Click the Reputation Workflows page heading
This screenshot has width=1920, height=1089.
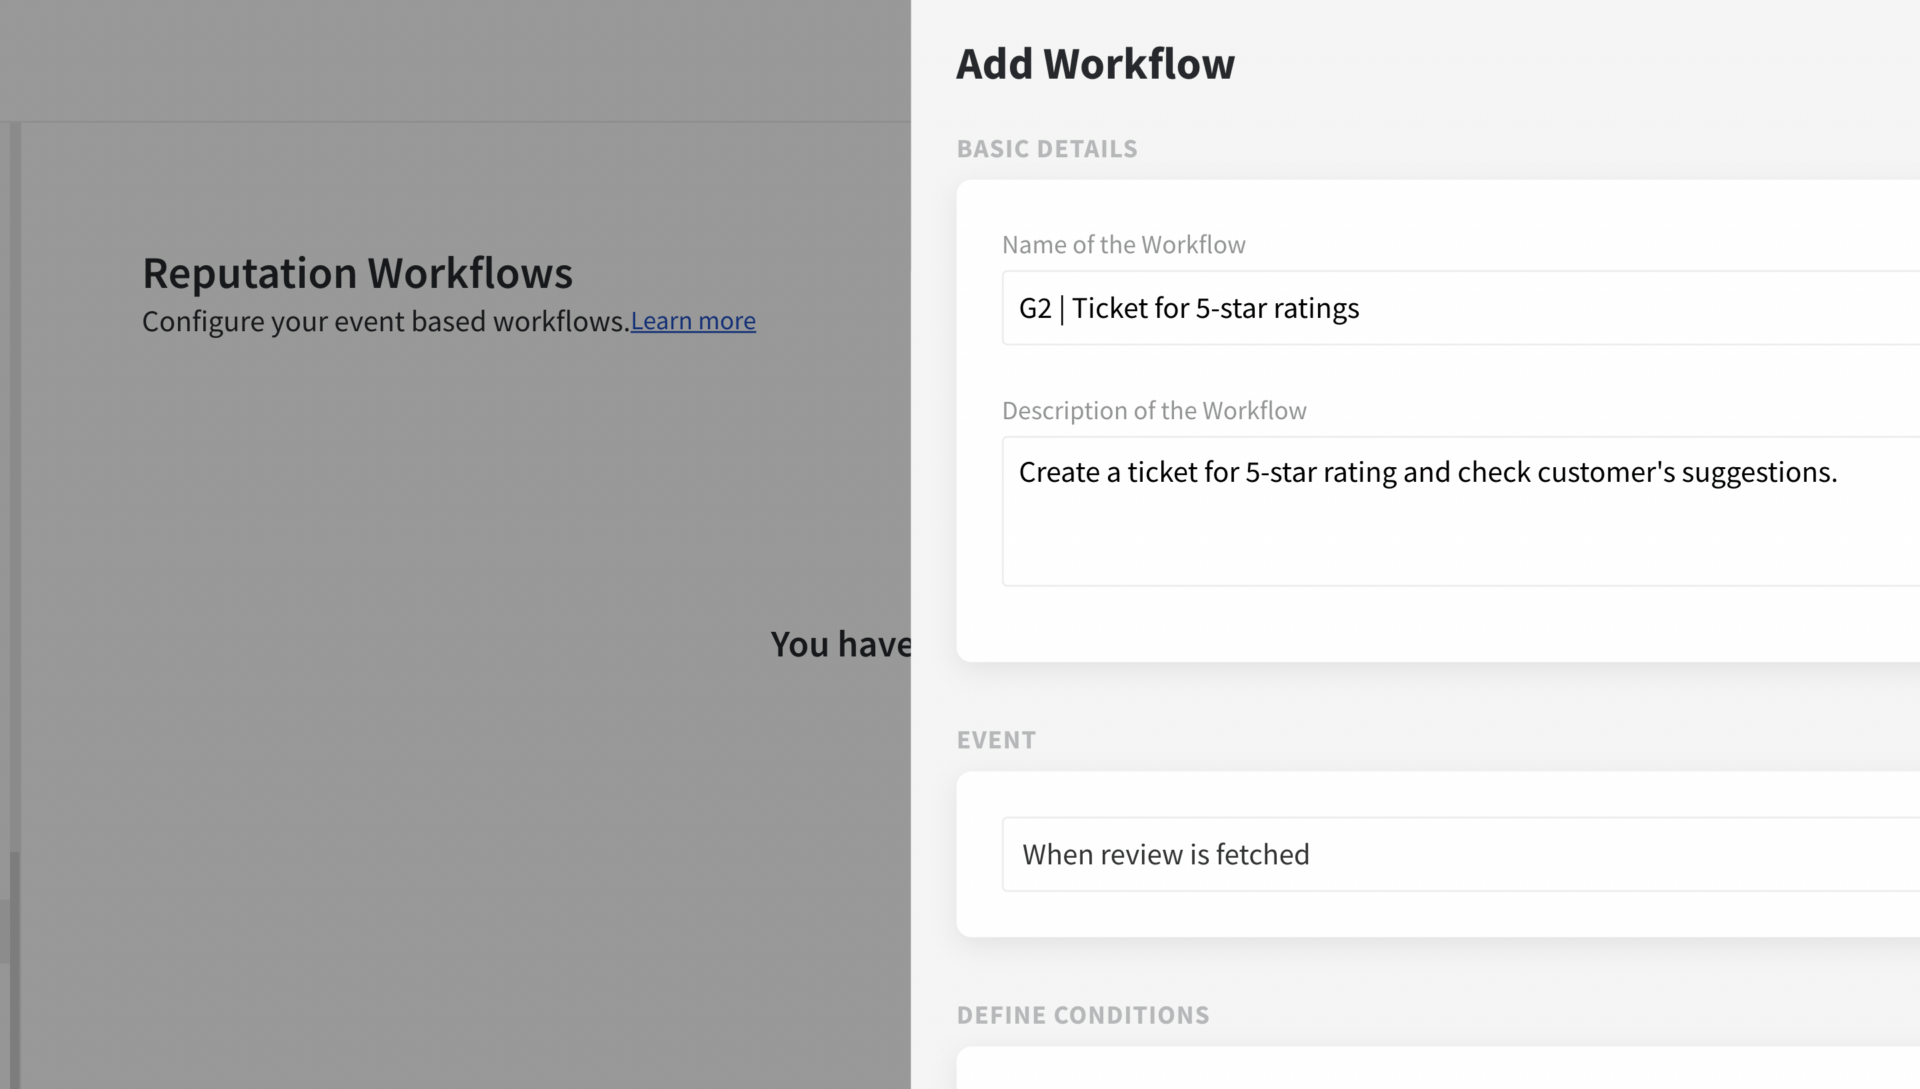(x=357, y=273)
